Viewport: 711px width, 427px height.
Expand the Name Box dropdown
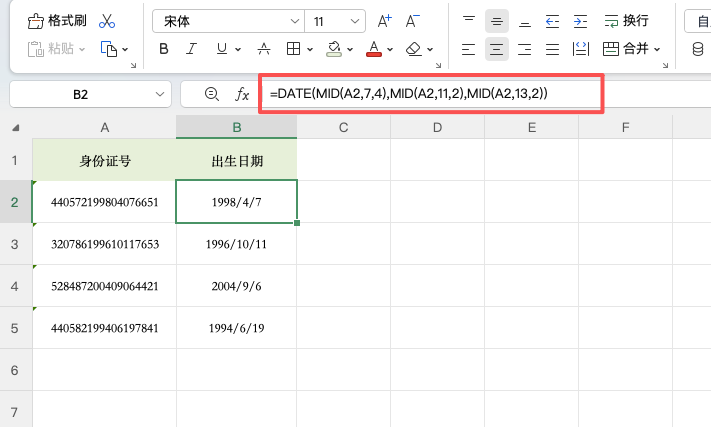click(160, 94)
